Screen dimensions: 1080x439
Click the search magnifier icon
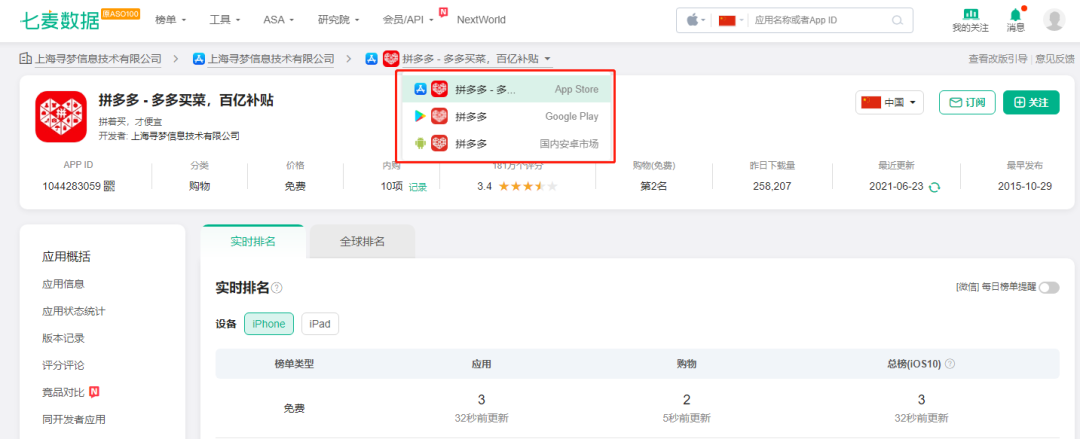[897, 21]
